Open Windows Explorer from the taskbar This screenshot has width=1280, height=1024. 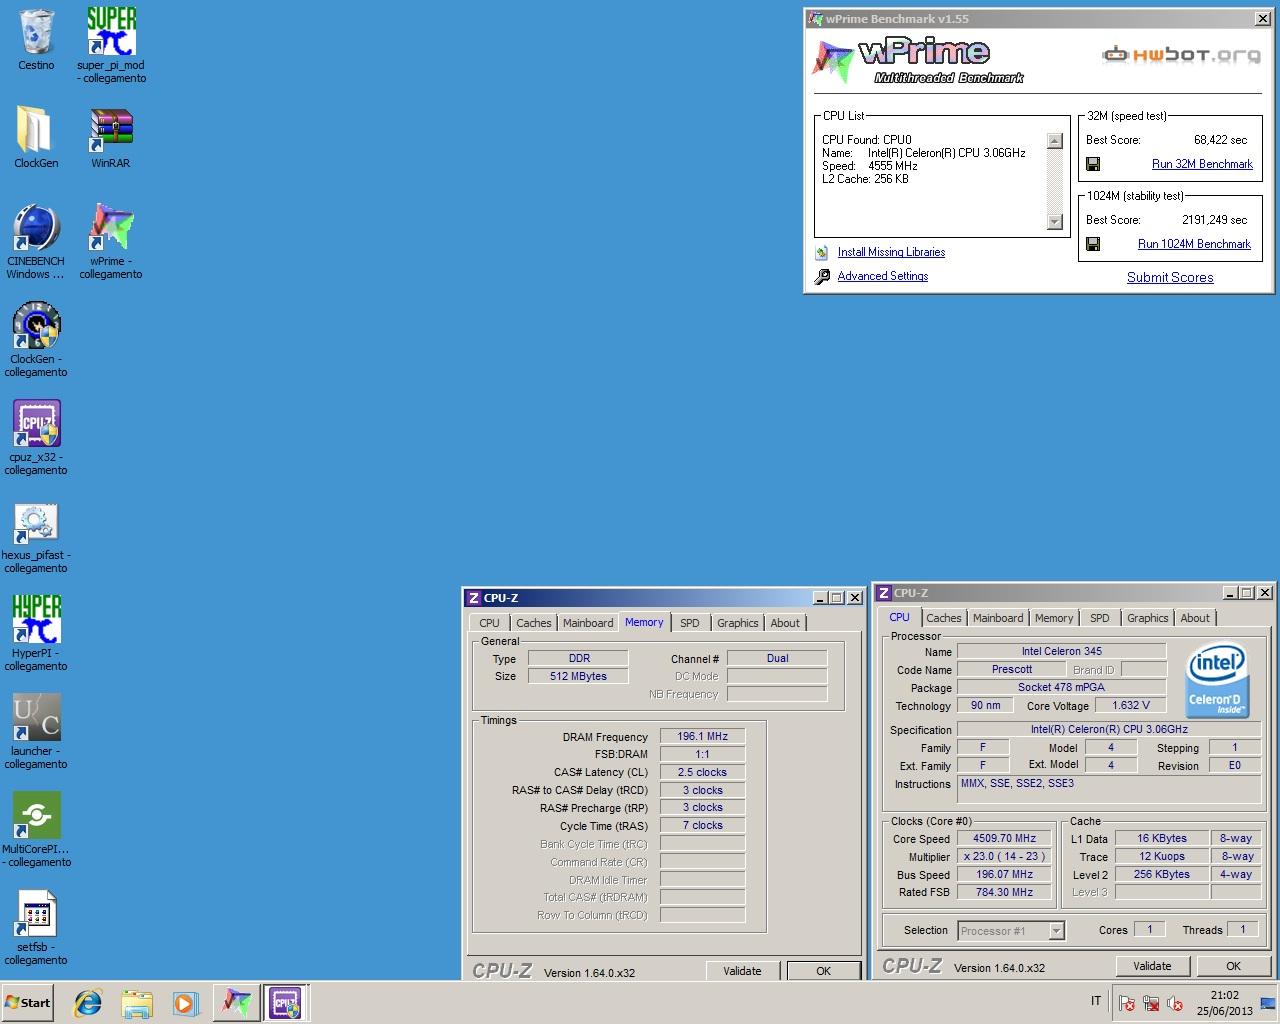(137, 1003)
